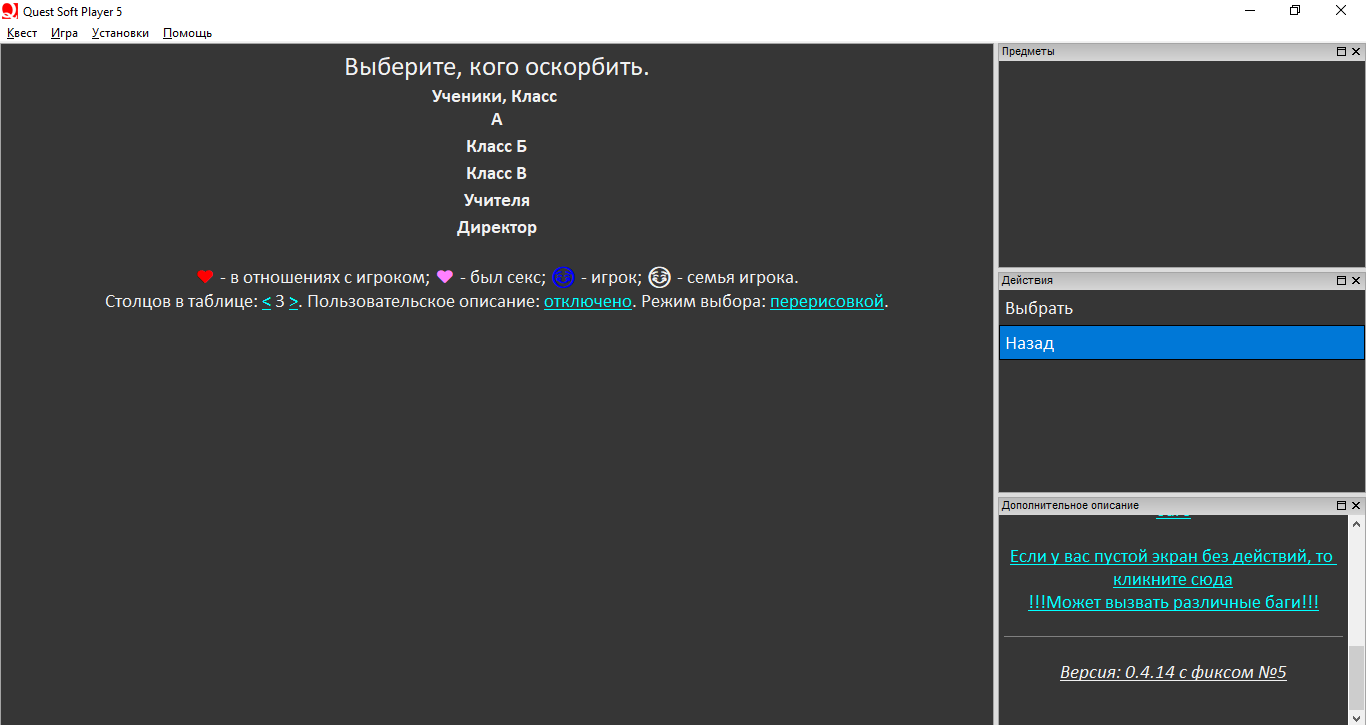Undock the Действия panel with its float icon
1366x725 pixels.
pyautogui.click(x=1341, y=281)
